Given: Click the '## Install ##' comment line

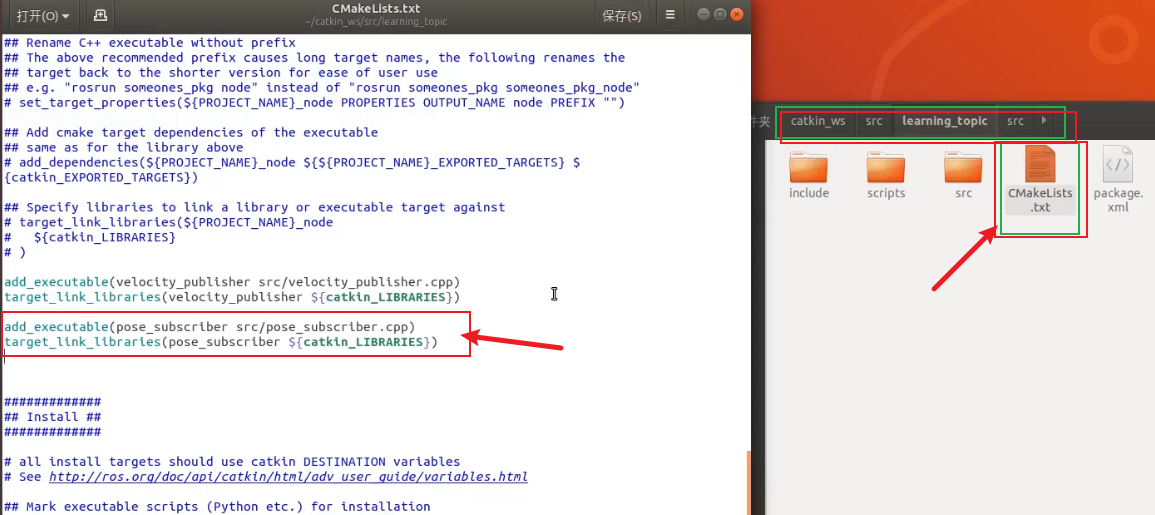Looking at the screenshot, I should point(52,417).
